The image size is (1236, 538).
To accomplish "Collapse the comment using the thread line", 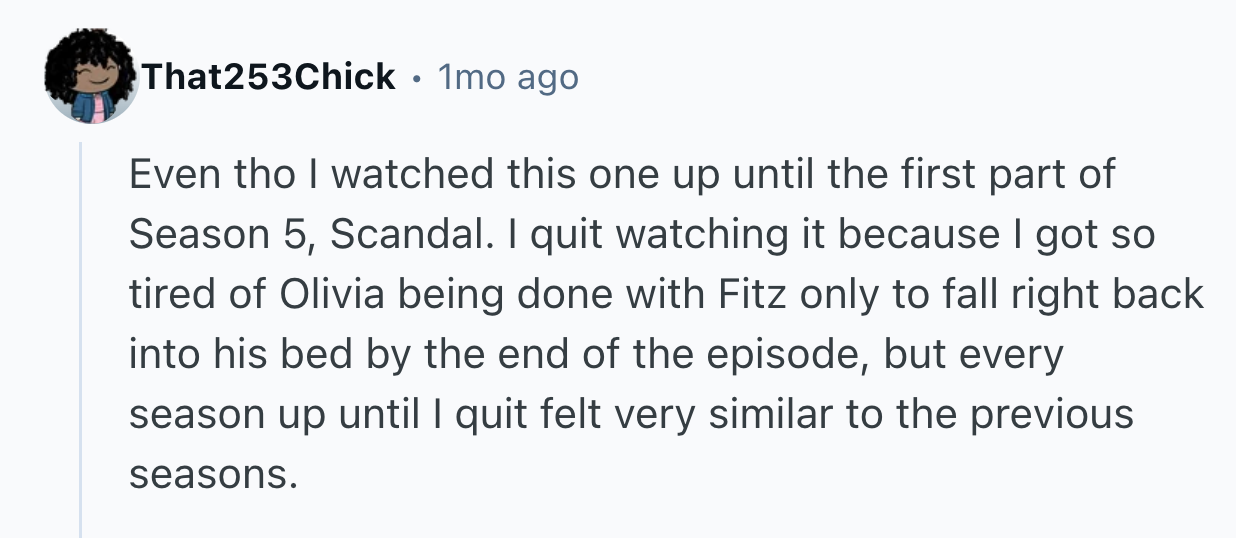I will pos(81,340).
